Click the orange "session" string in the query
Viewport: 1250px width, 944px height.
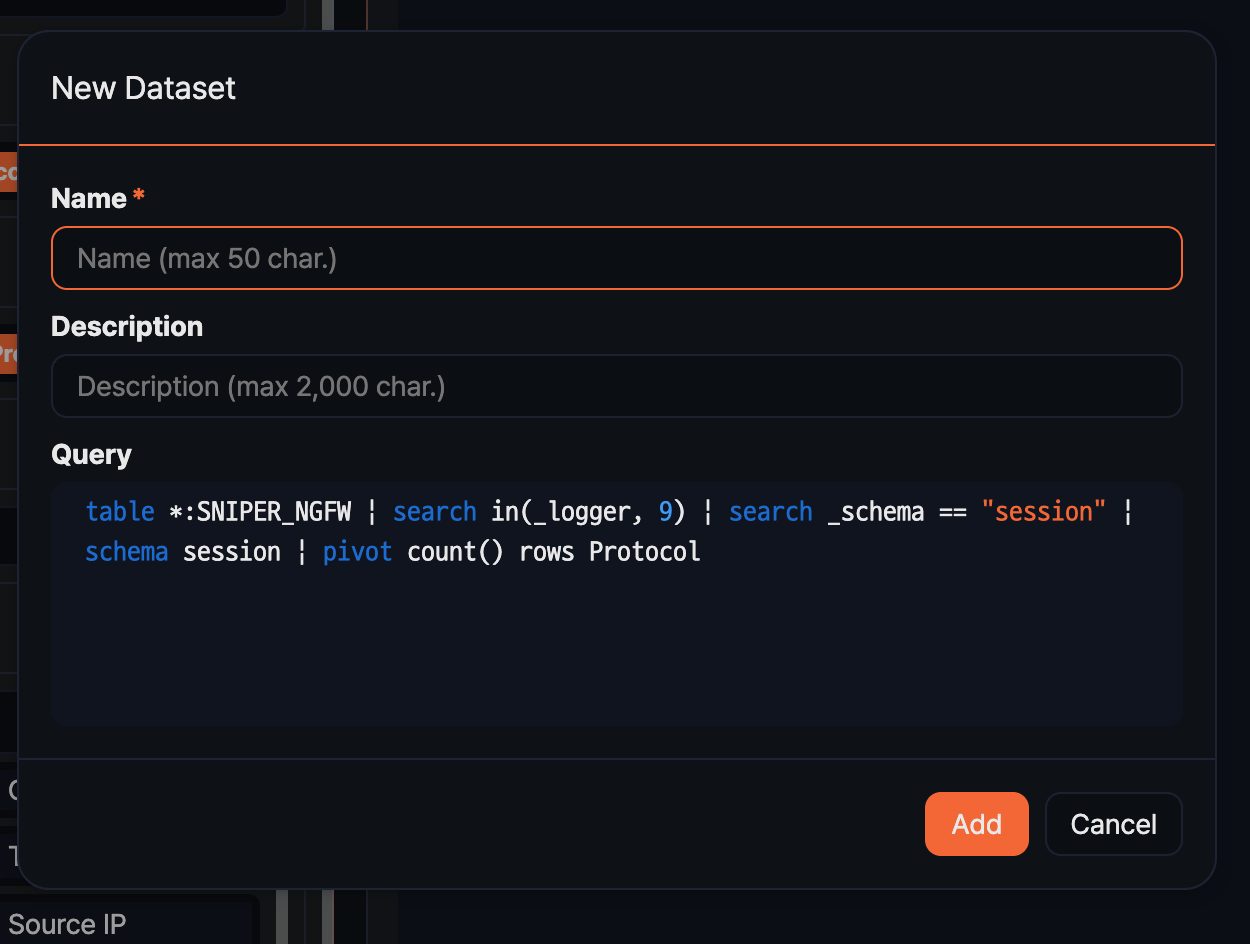point(1044,511)
